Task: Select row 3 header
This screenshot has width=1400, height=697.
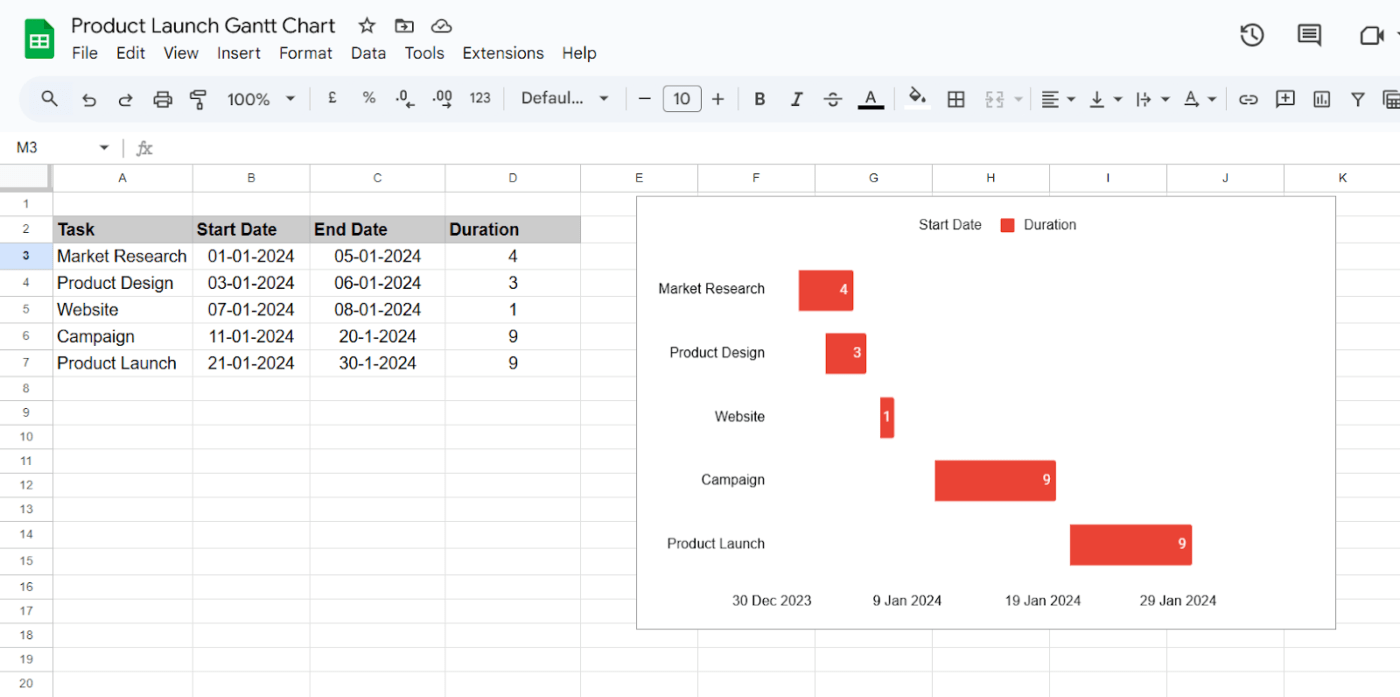Action: click(x=26, y=256)
